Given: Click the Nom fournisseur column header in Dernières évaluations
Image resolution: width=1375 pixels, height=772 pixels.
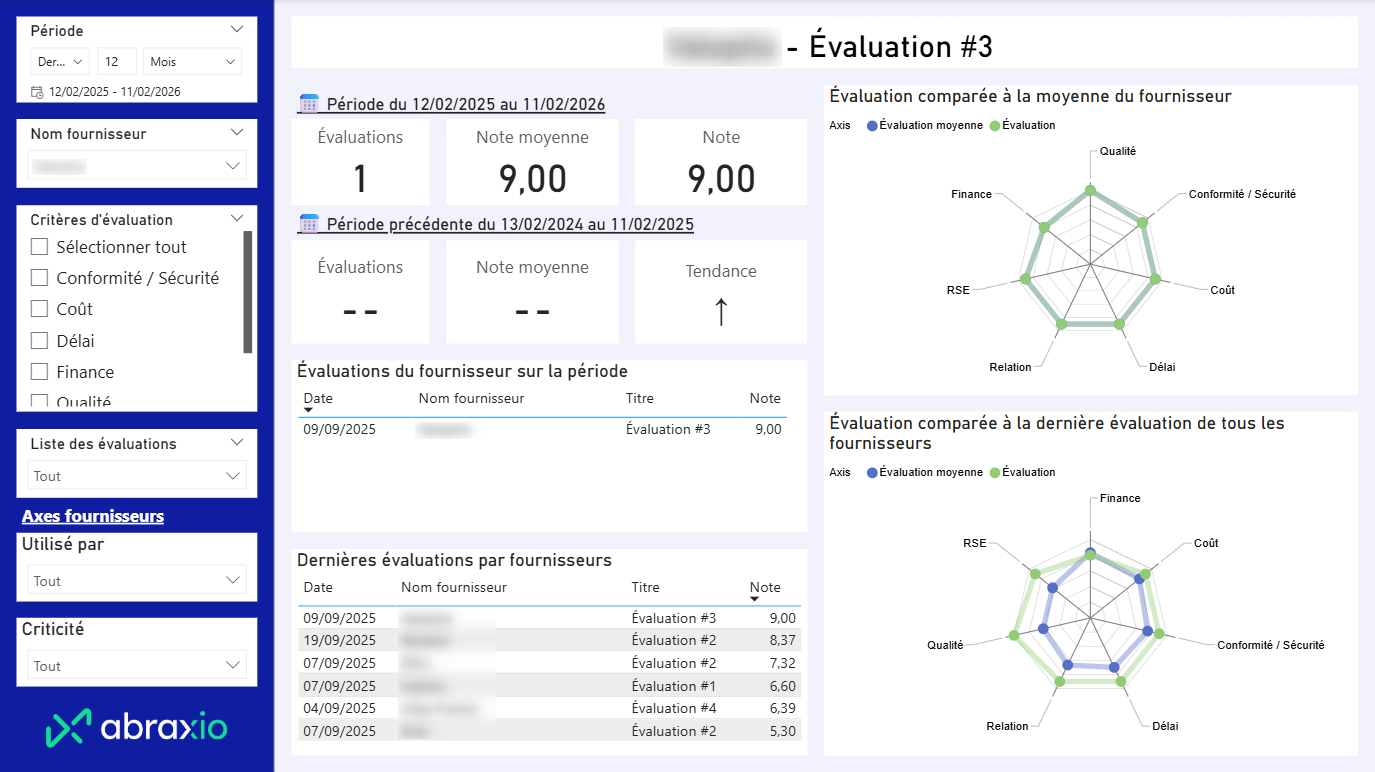Looking at the screenshot, I should tap(454, 587).
